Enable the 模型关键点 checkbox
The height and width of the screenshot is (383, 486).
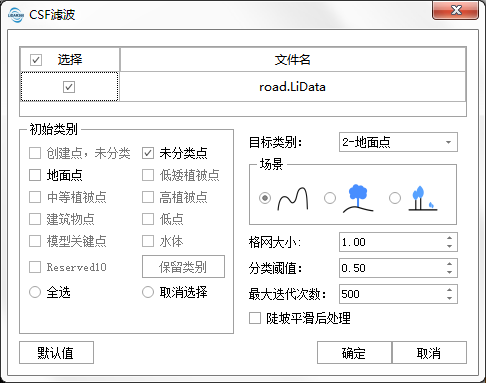point(35,241)
